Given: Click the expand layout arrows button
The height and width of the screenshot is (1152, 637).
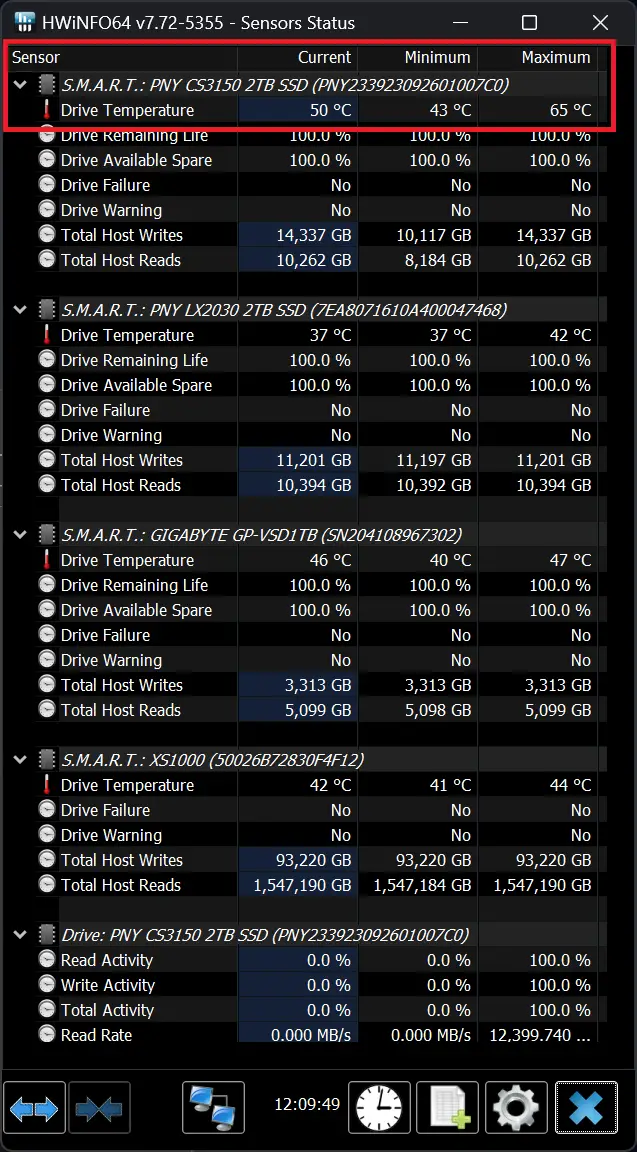Looking at the screenshot, I should pyautogui.click(x=35, y=1107).
